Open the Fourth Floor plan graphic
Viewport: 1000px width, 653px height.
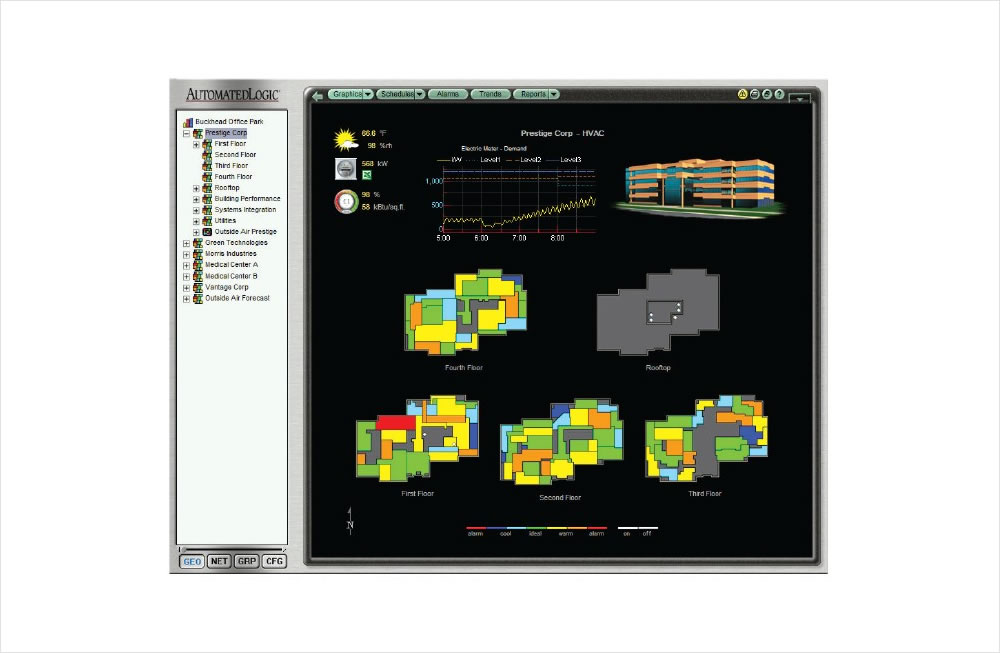pyautogui.click(x=466, y=311)
